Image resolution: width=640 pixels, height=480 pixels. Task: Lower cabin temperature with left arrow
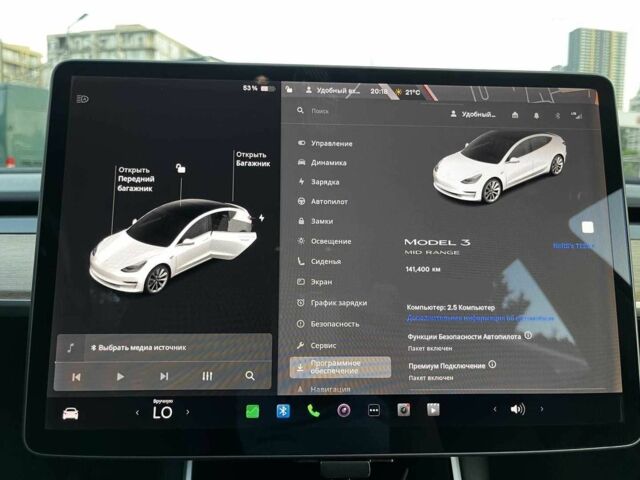click(x=137, y=413)
